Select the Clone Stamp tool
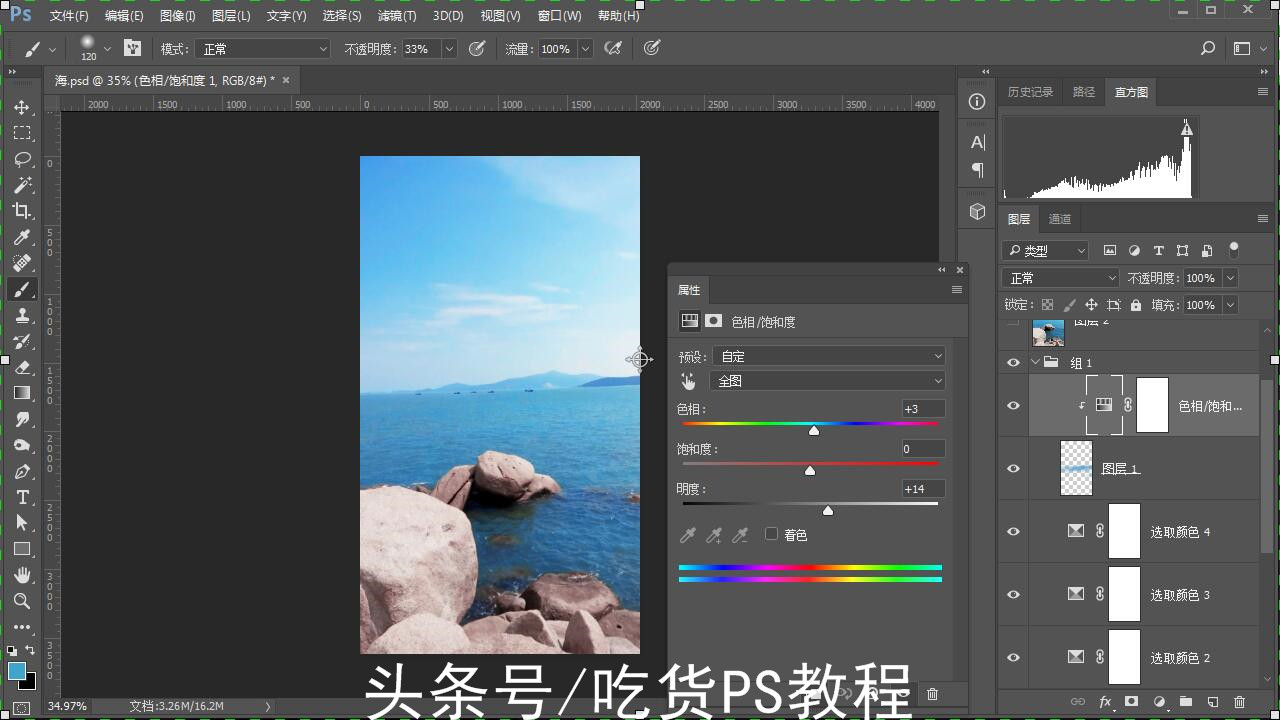The height and width of the screenshot is (720, 1280). click(22, 315)
